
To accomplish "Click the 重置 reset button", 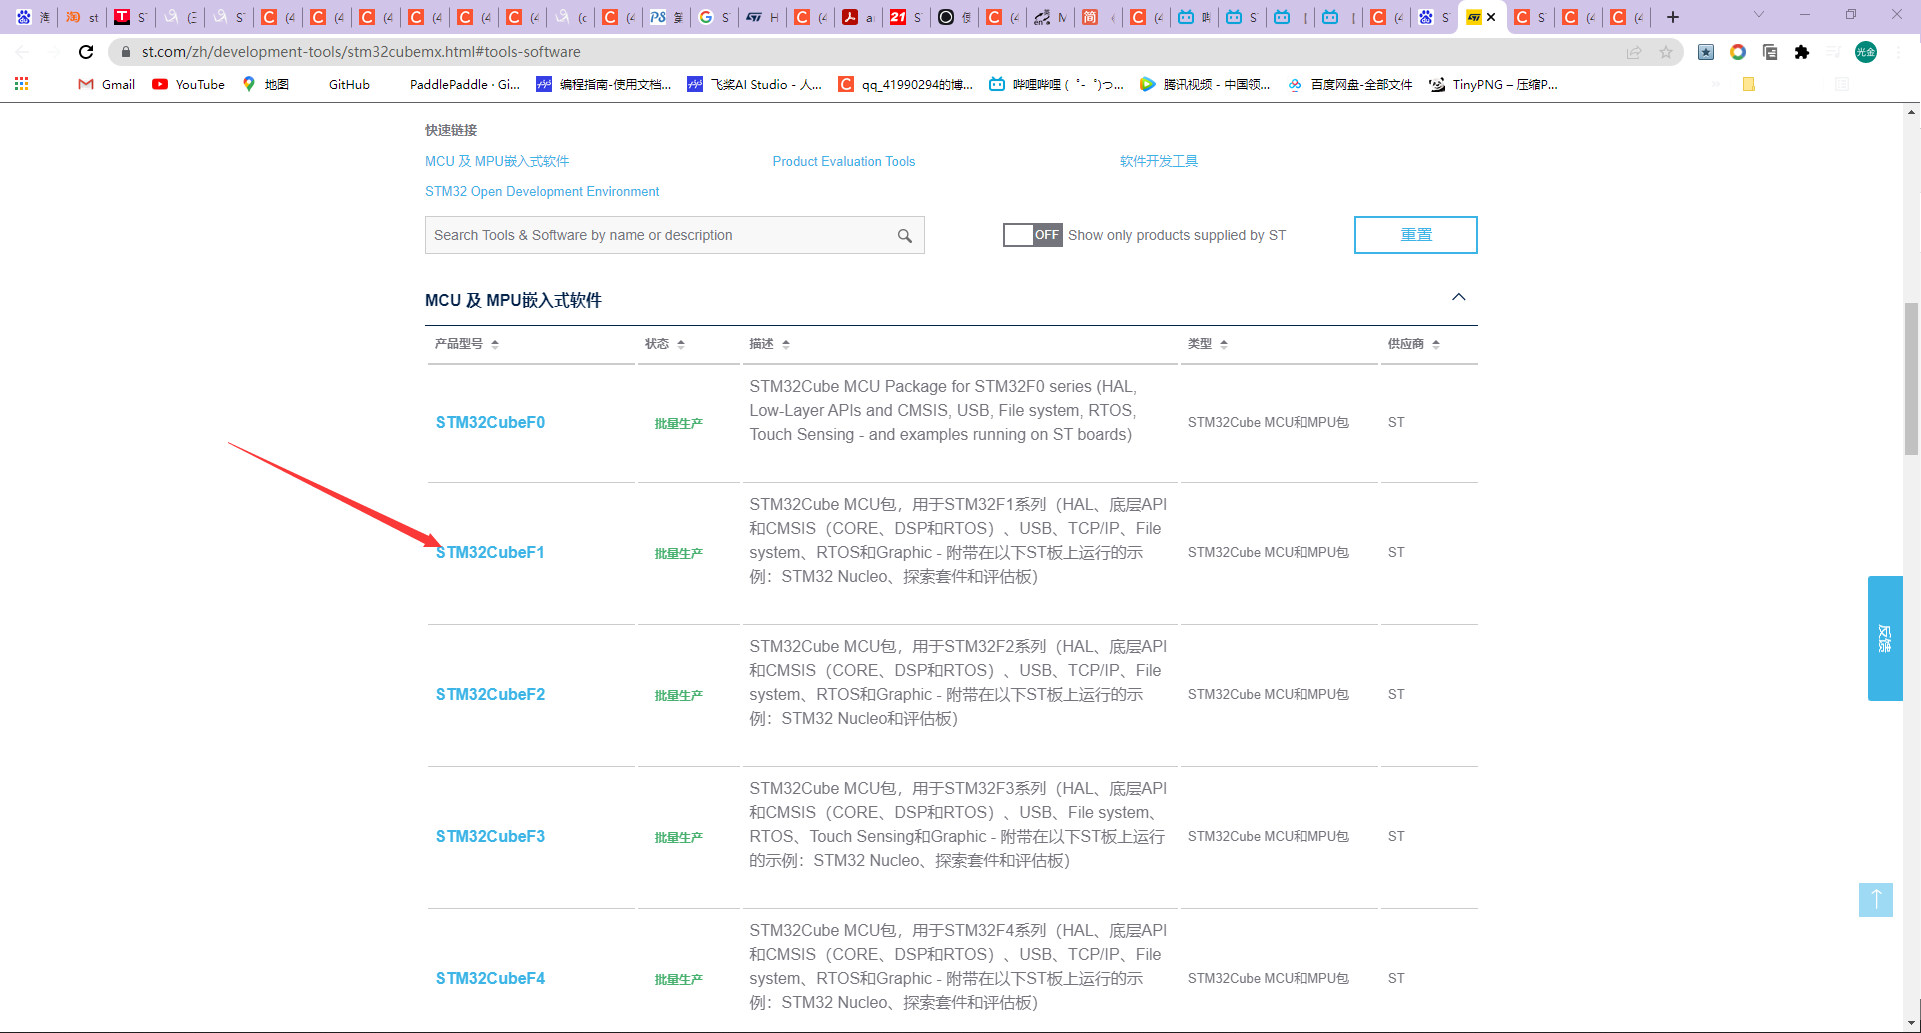I will tap(1416, 235).
